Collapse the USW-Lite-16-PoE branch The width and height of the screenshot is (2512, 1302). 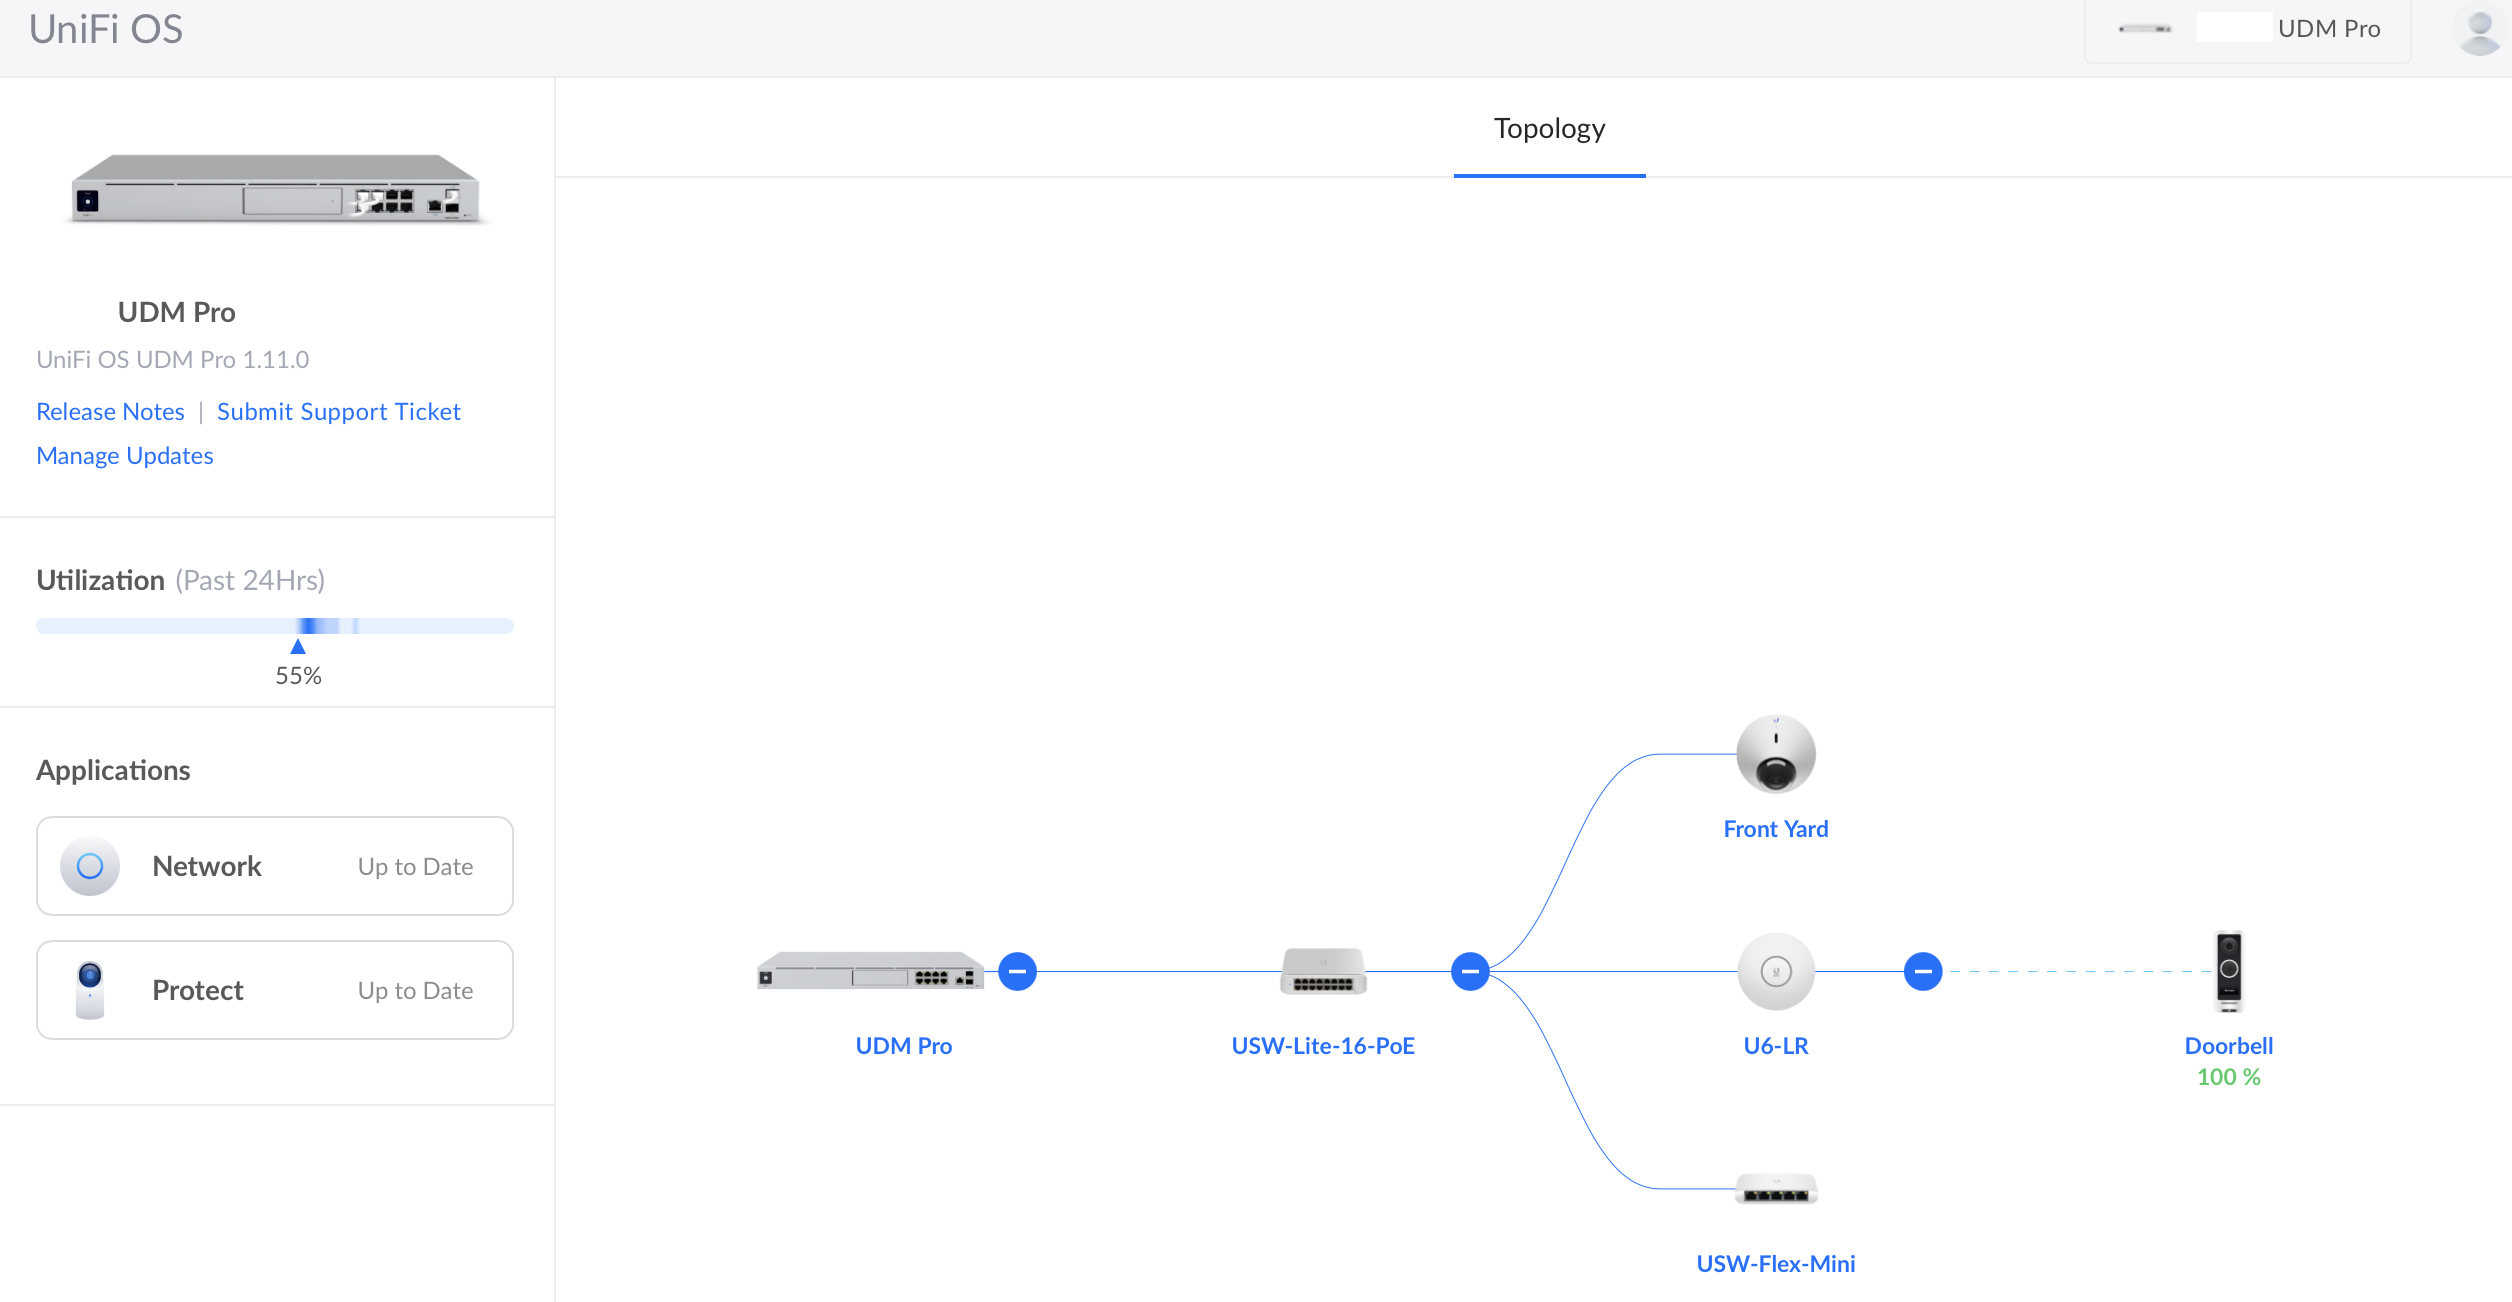tap(1470, 971)
